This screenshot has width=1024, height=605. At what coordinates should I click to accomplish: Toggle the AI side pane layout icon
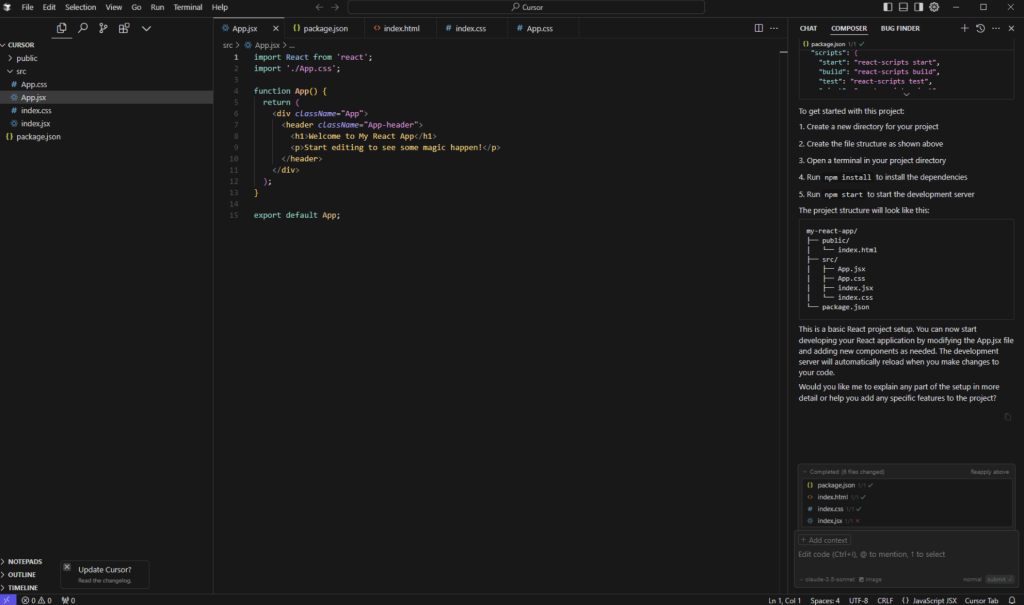pos(919,7)
